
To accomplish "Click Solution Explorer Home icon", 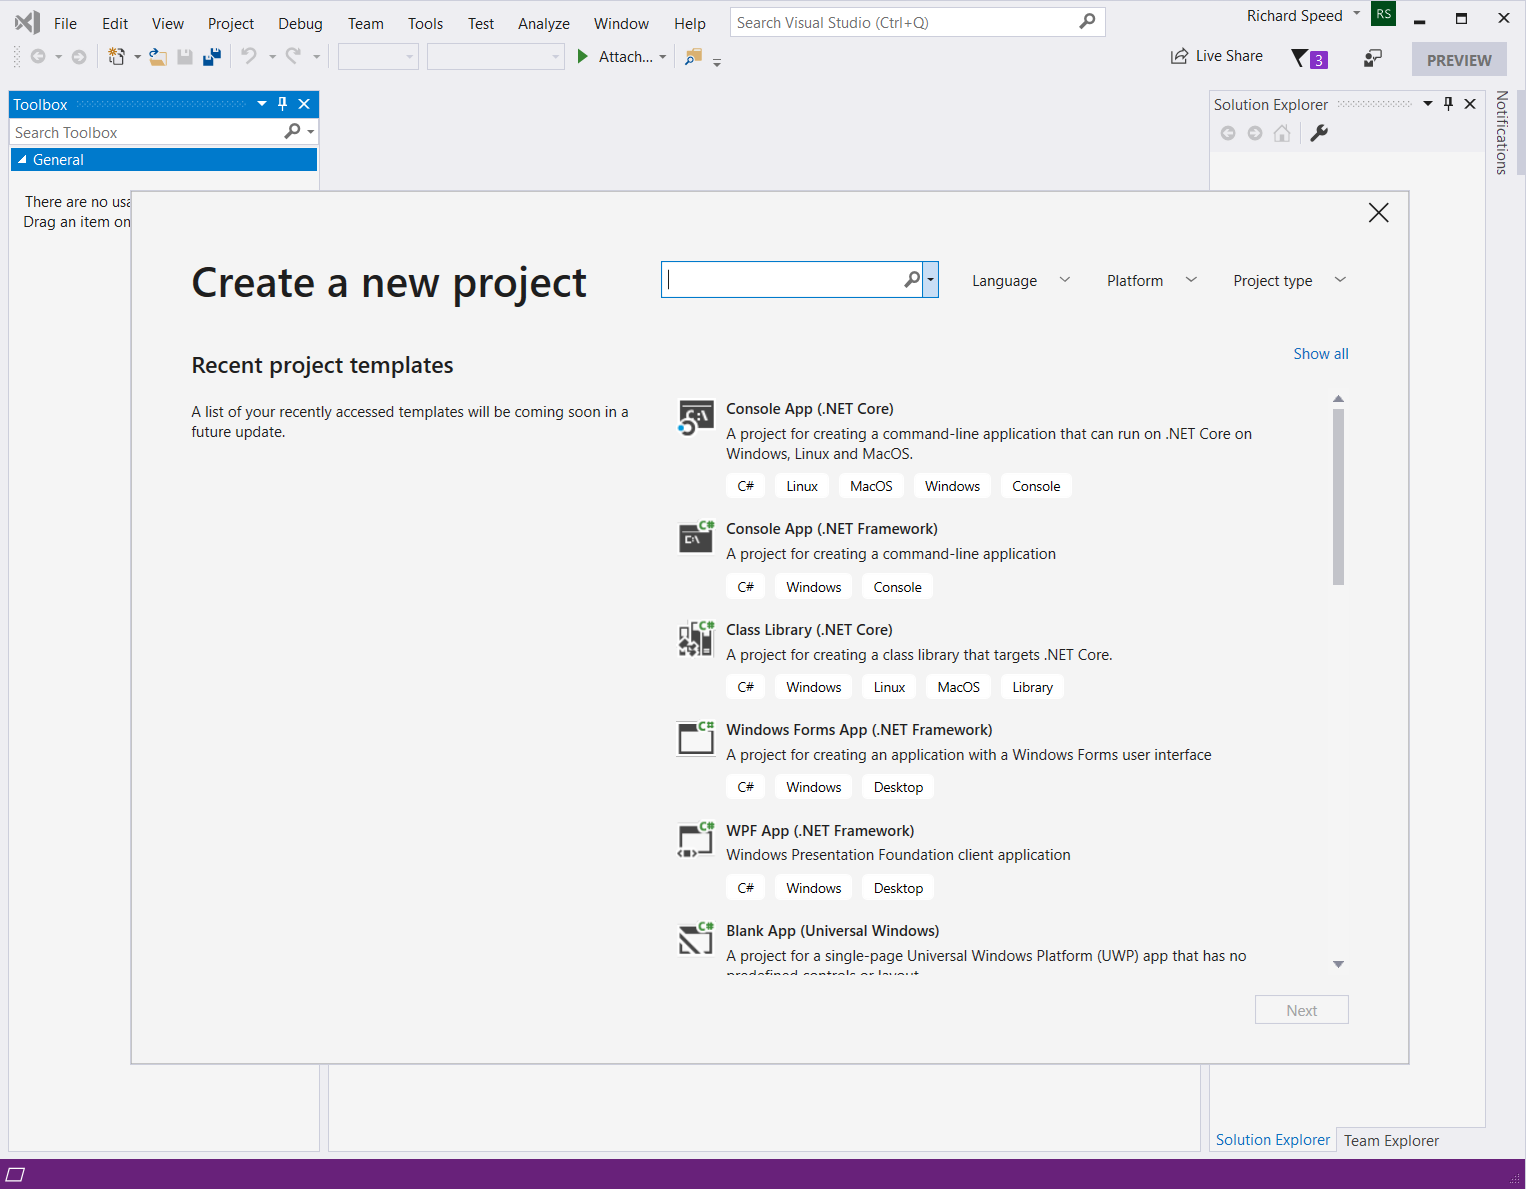I will 1282,133.
